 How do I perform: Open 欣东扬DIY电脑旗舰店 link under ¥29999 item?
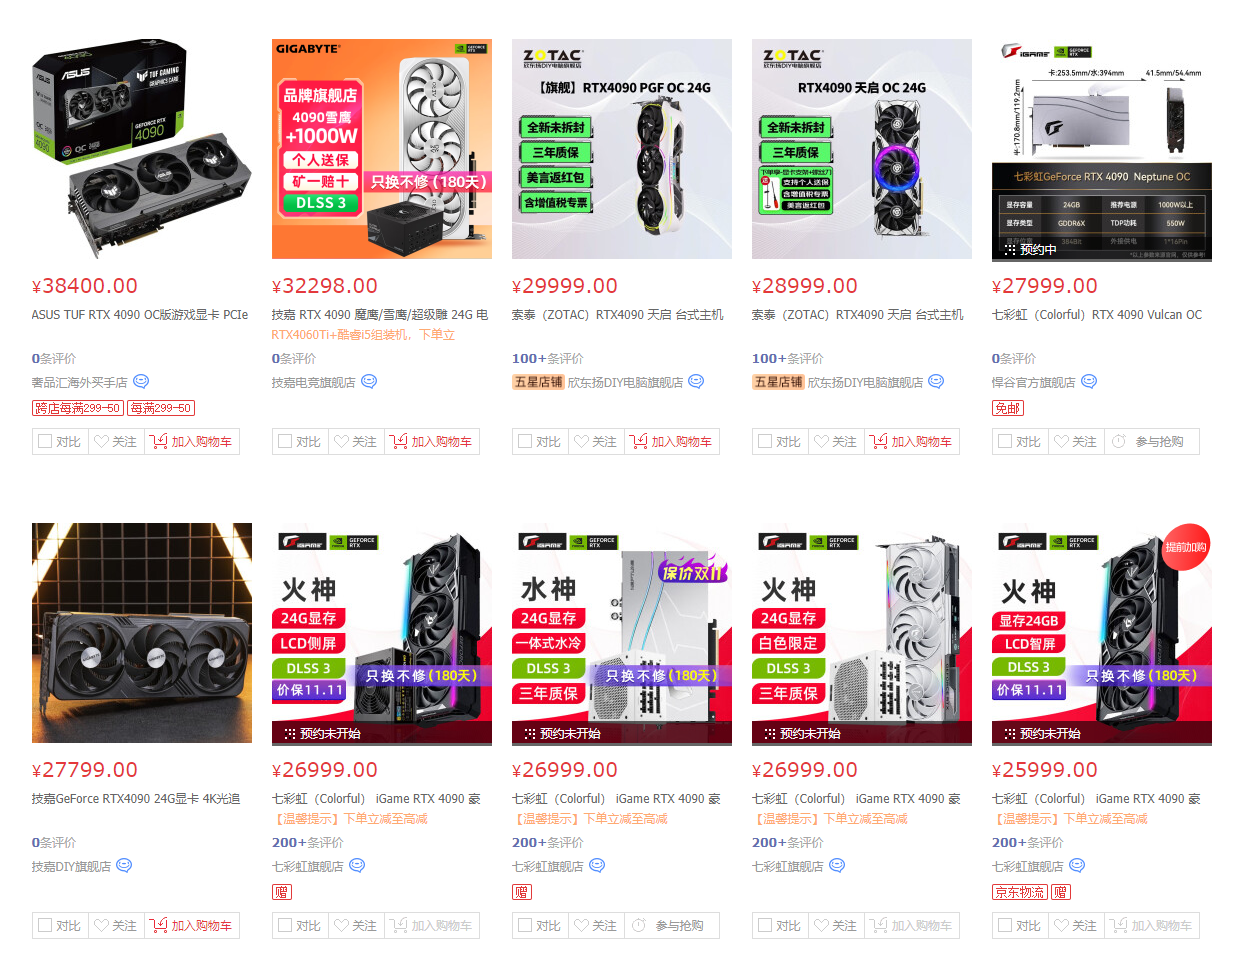625,382
